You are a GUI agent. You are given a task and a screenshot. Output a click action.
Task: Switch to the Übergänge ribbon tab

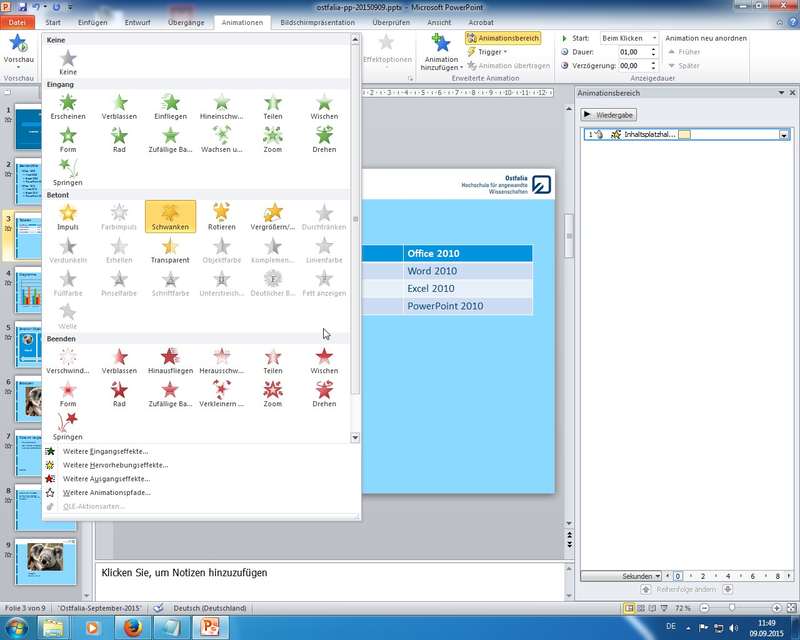[186, 22]
